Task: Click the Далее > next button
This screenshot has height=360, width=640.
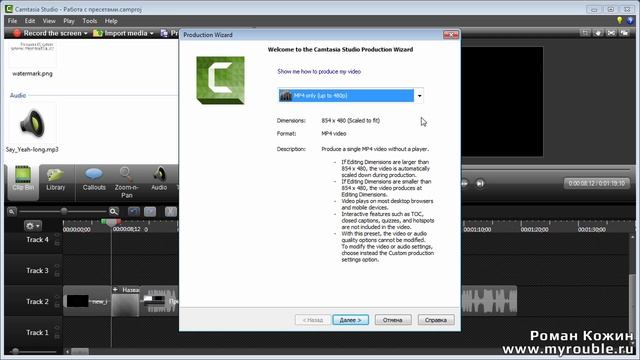Action: click(x=351, y=320)
